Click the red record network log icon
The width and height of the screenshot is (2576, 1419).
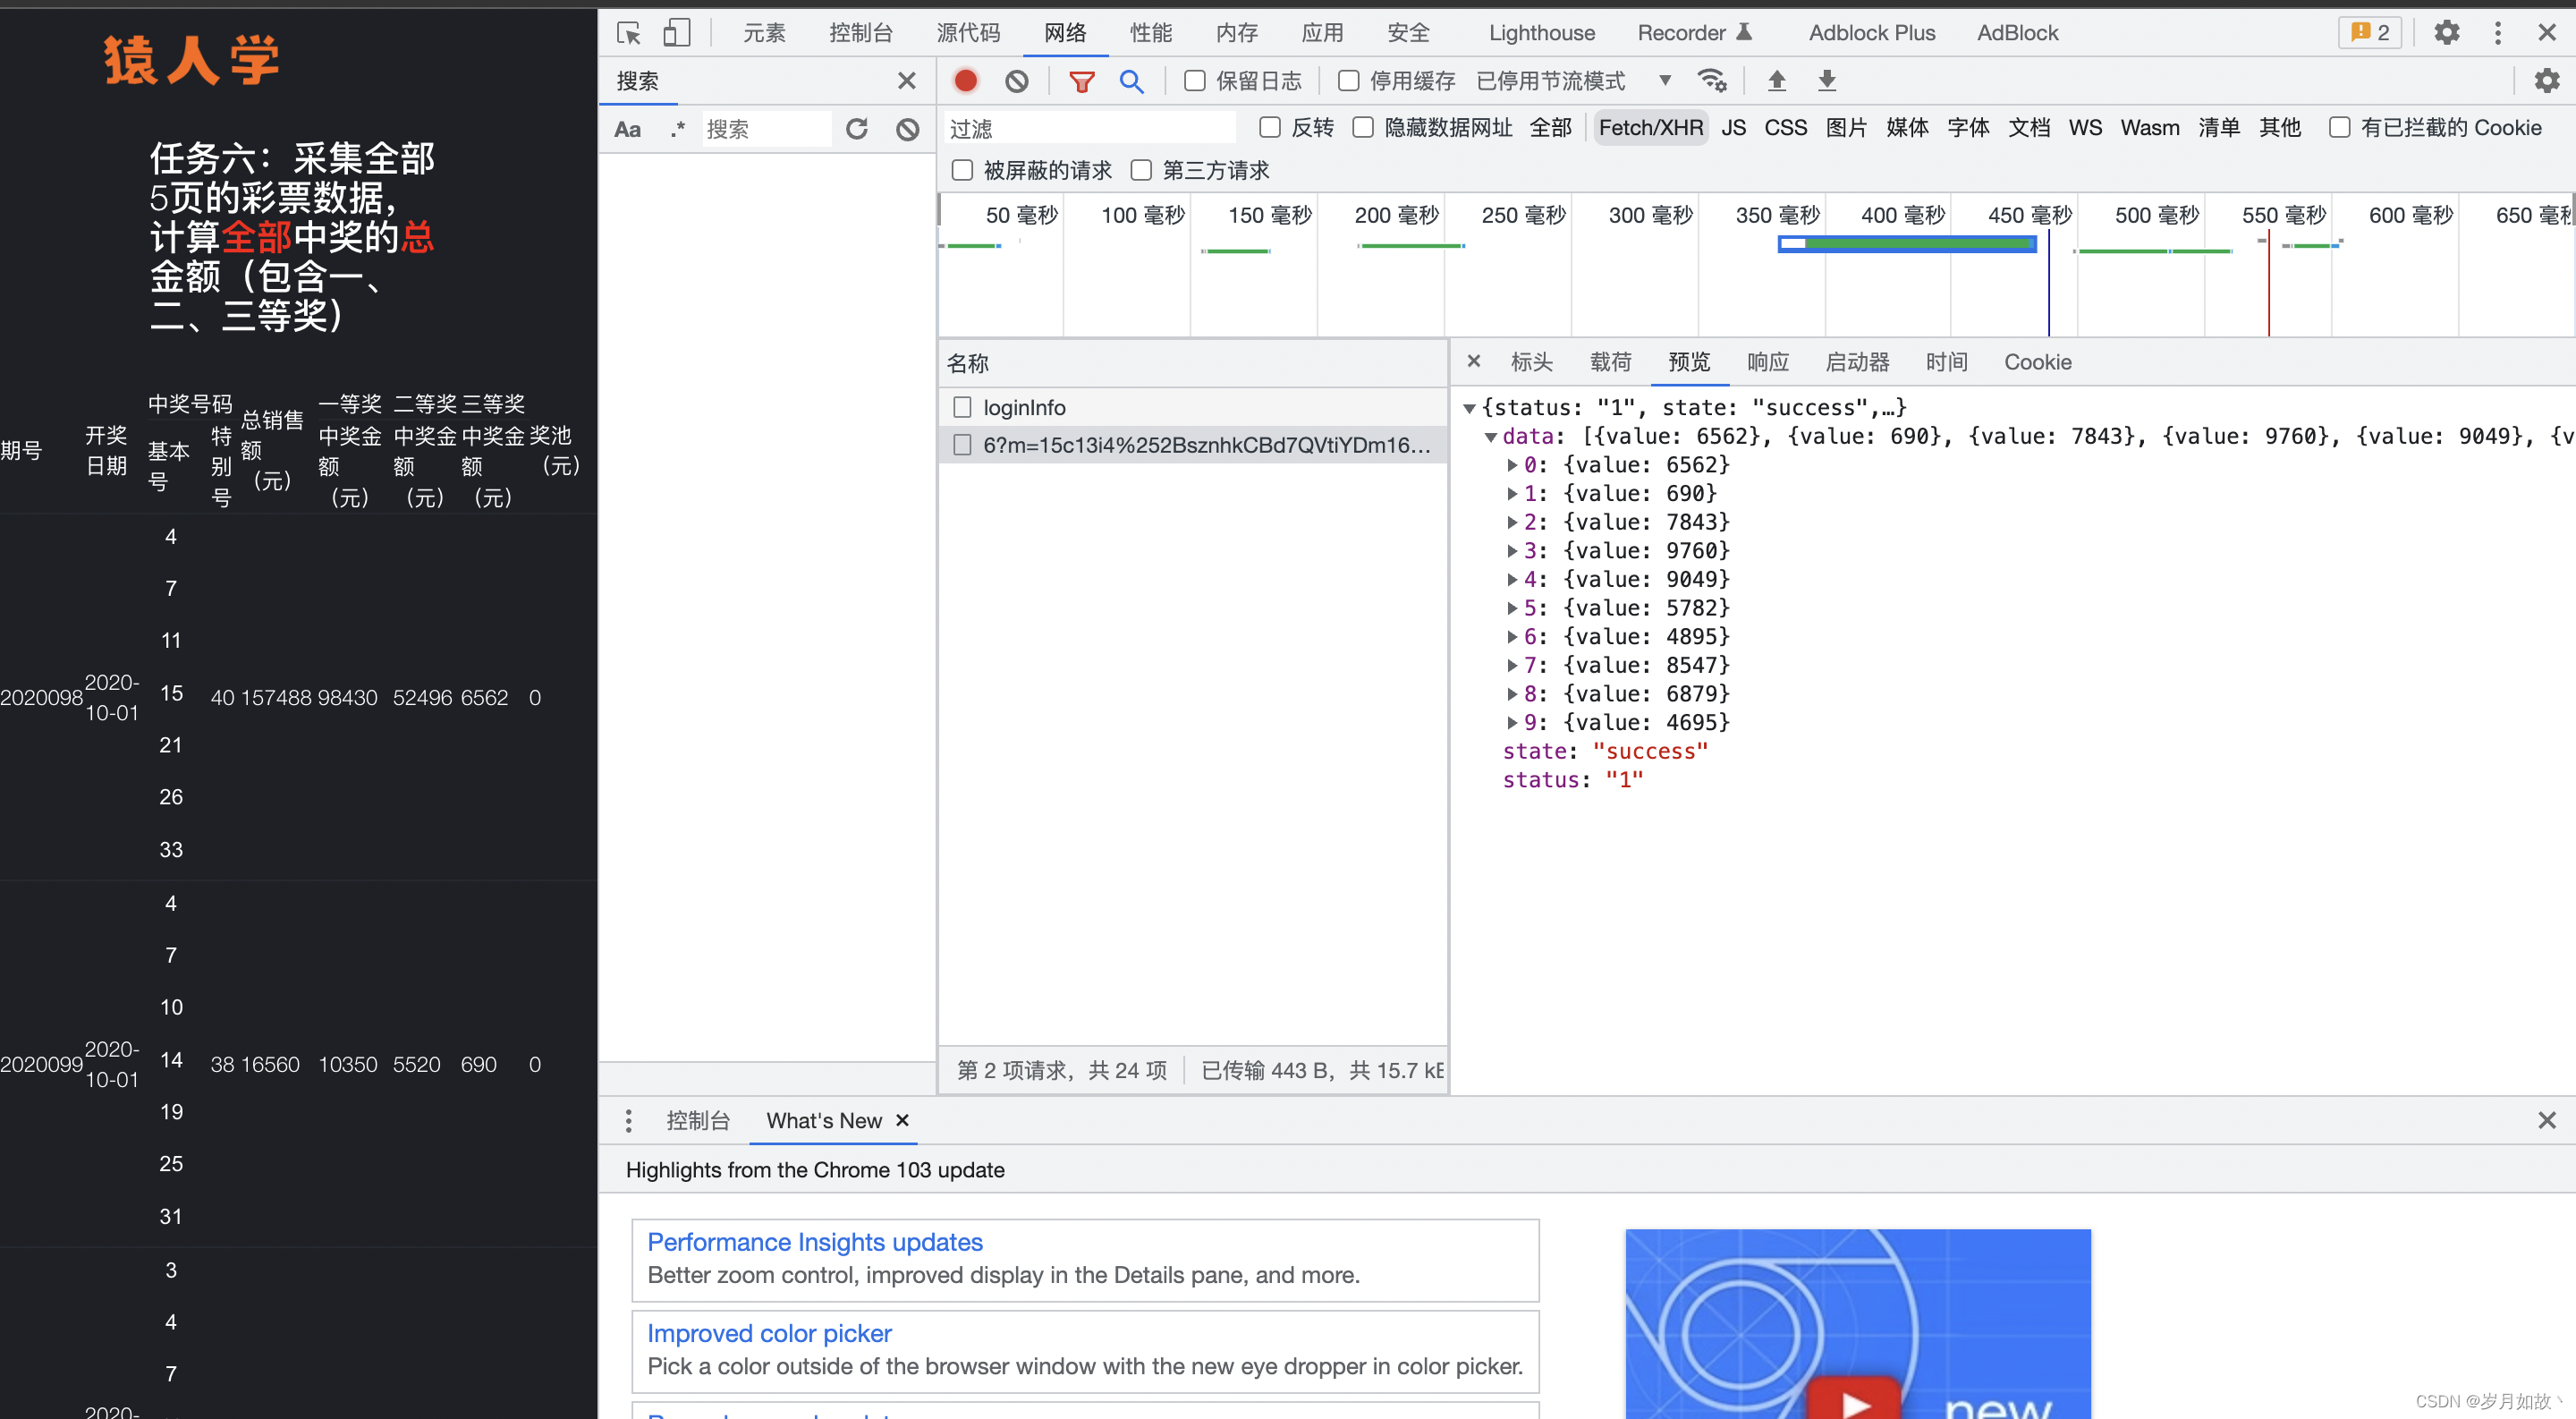(965, 81)
